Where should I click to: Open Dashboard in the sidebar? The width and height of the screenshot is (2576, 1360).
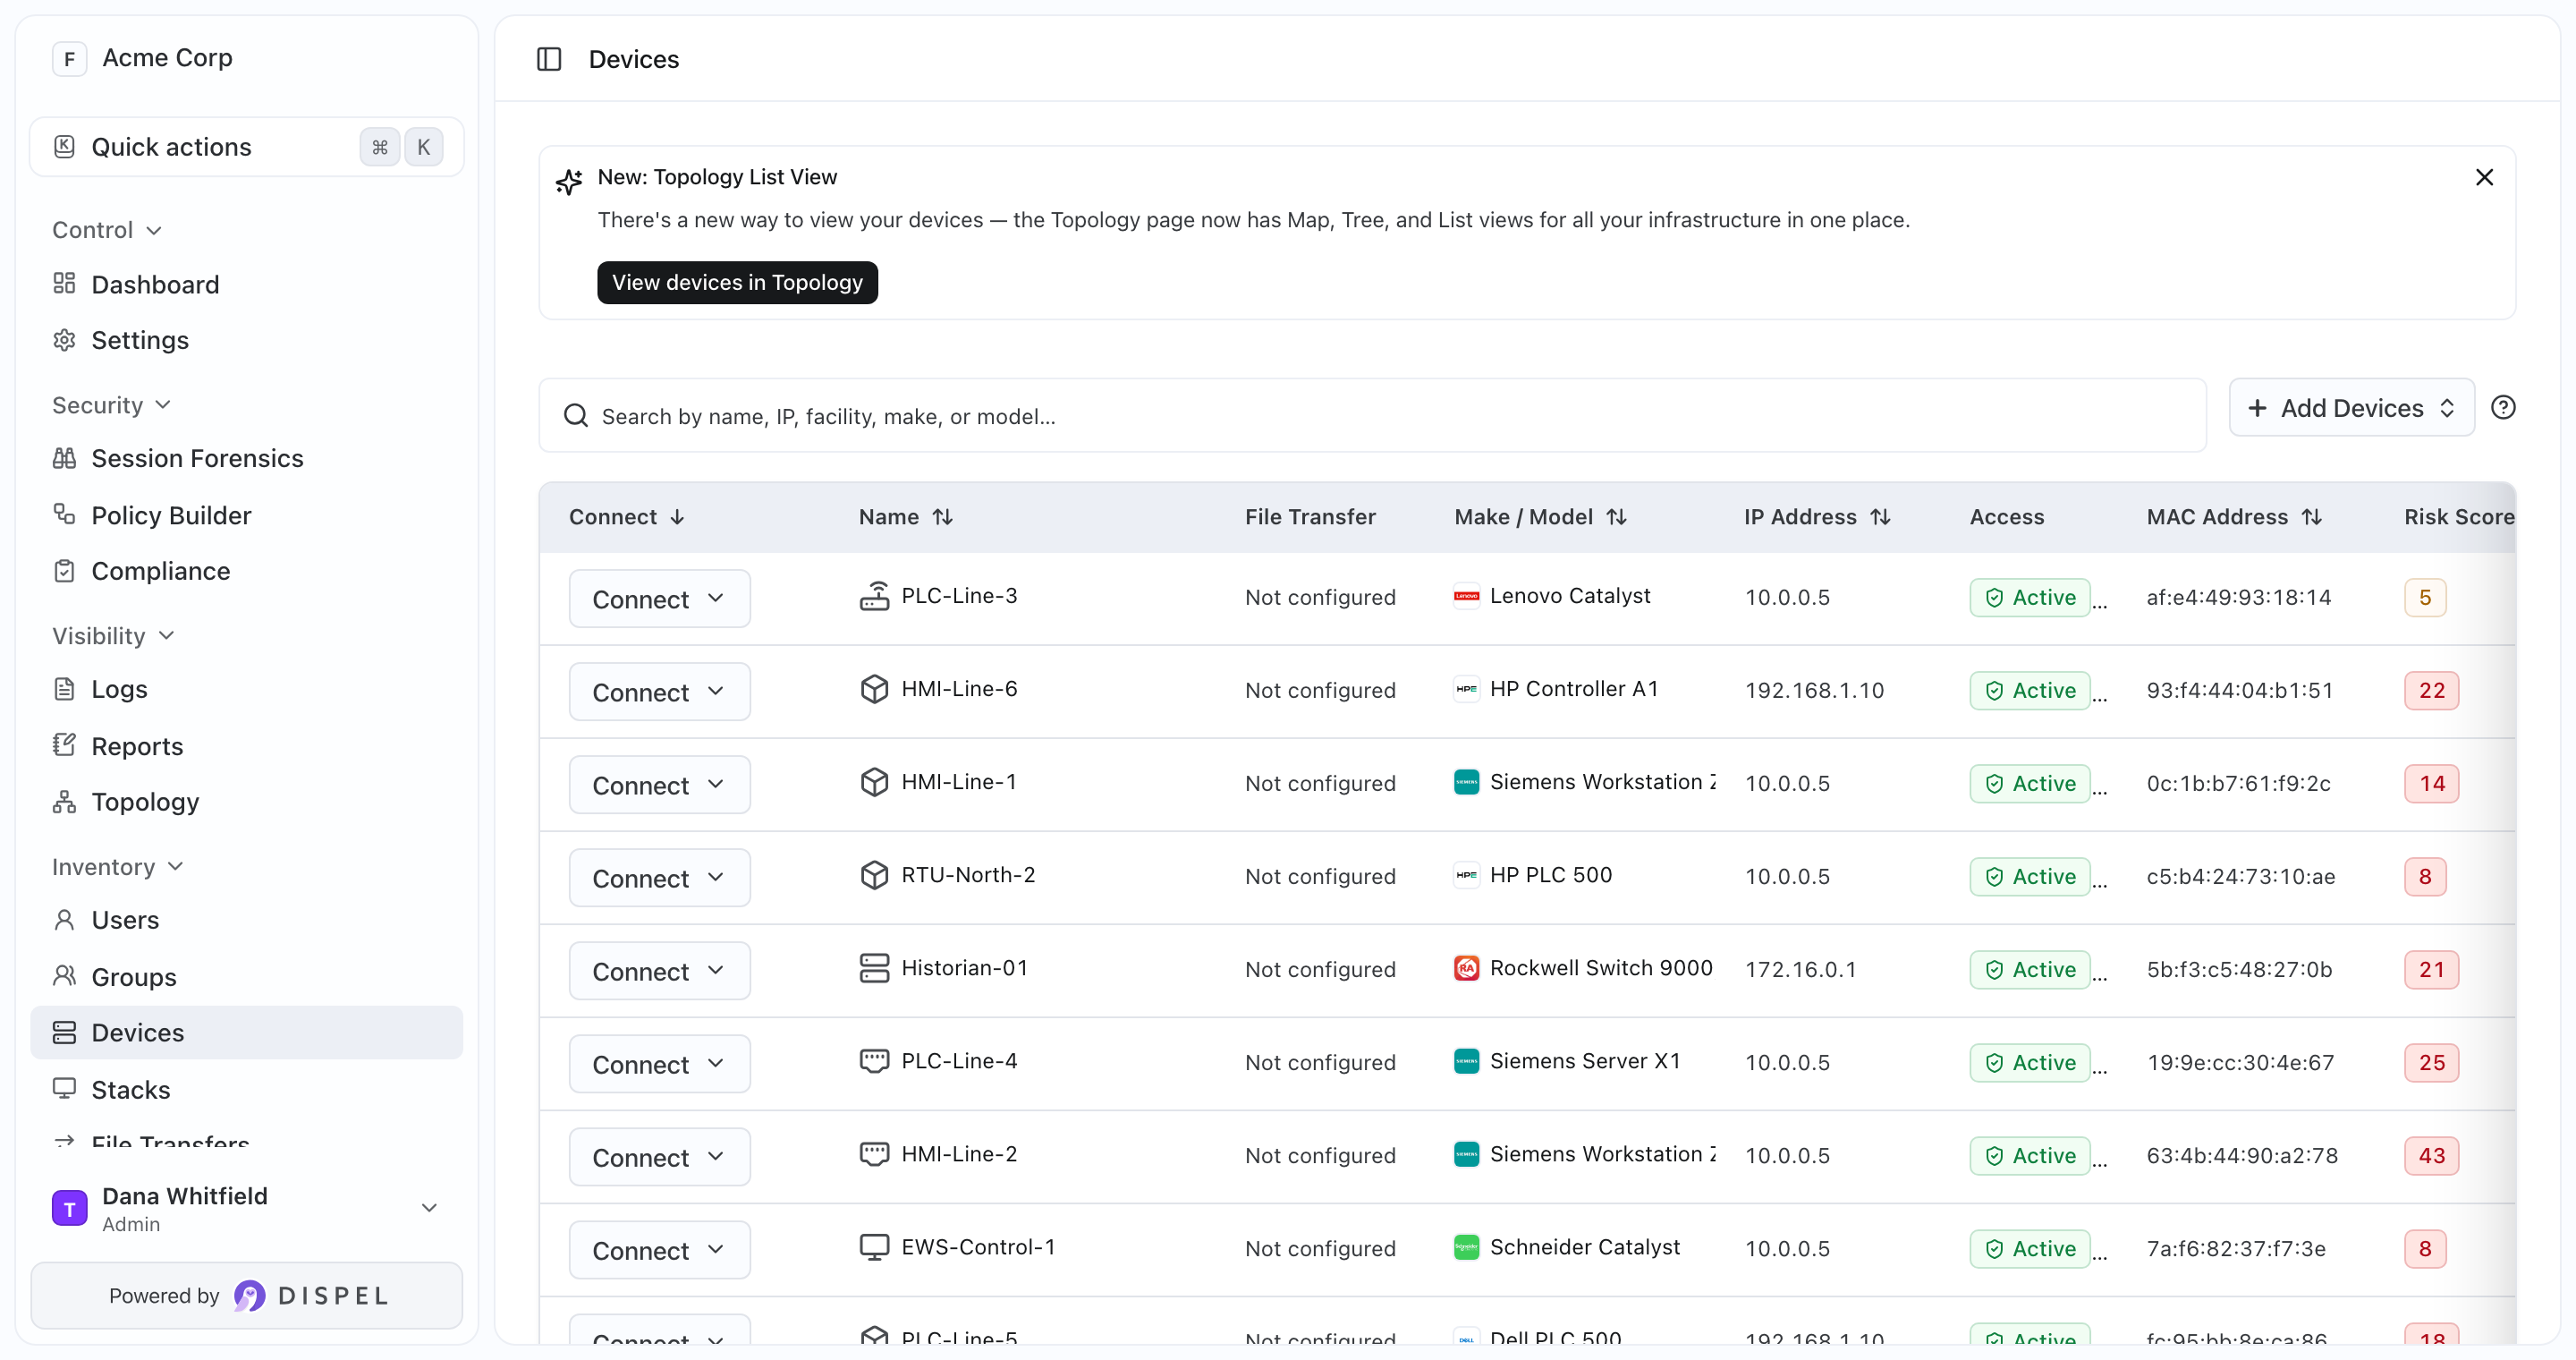click(x=246, y=285)
